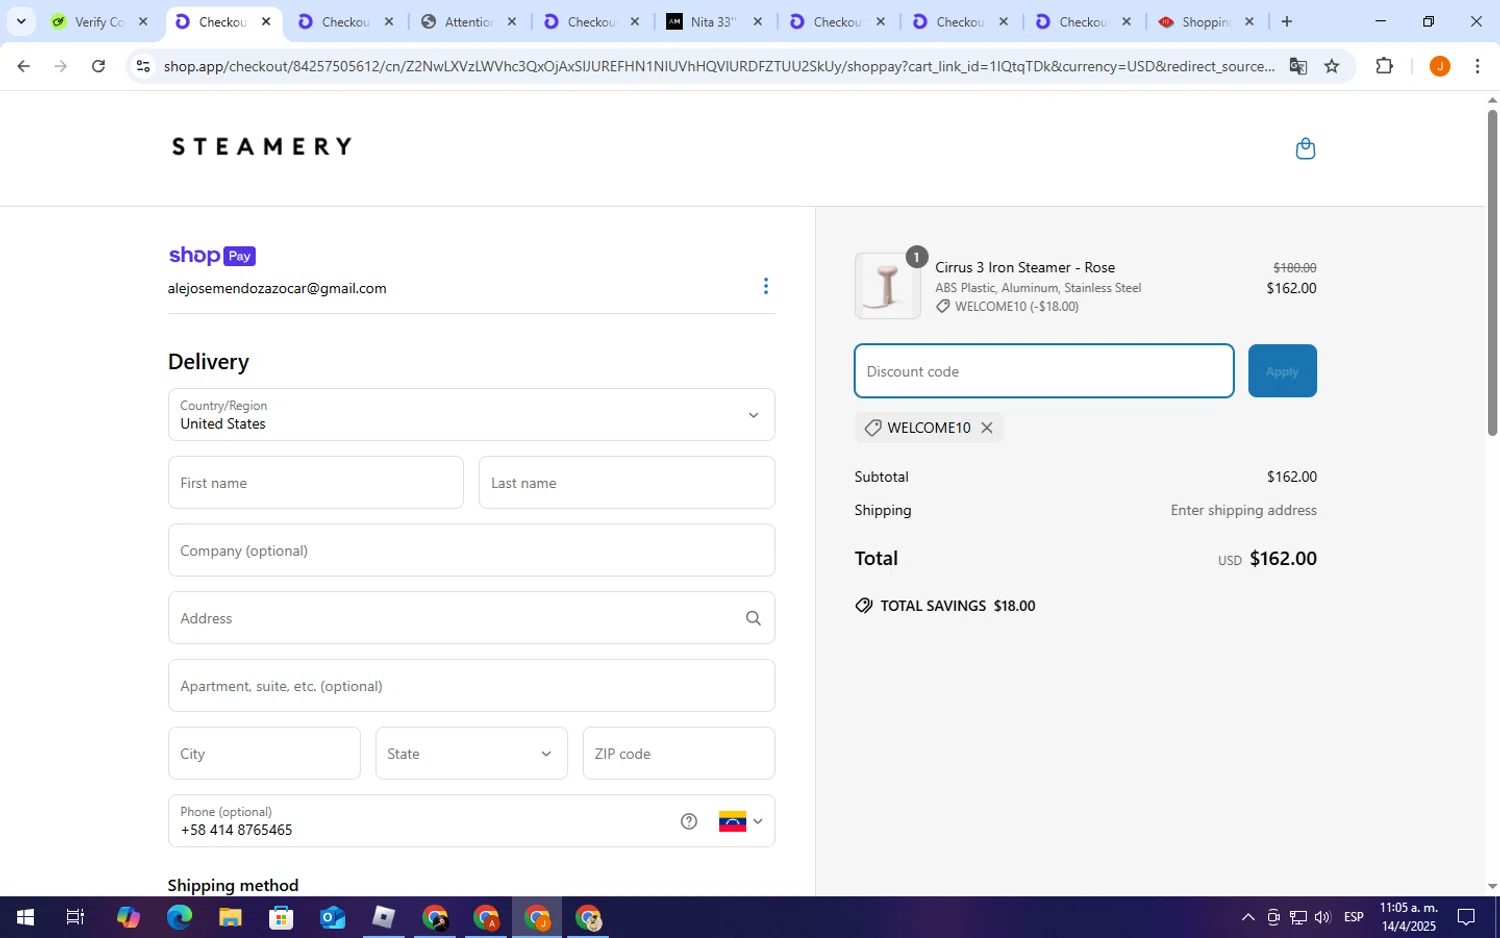1500x938 pixels.
Task: Show hidden system tray icons
Action: pyautogui.click(x=1248, y=917)
